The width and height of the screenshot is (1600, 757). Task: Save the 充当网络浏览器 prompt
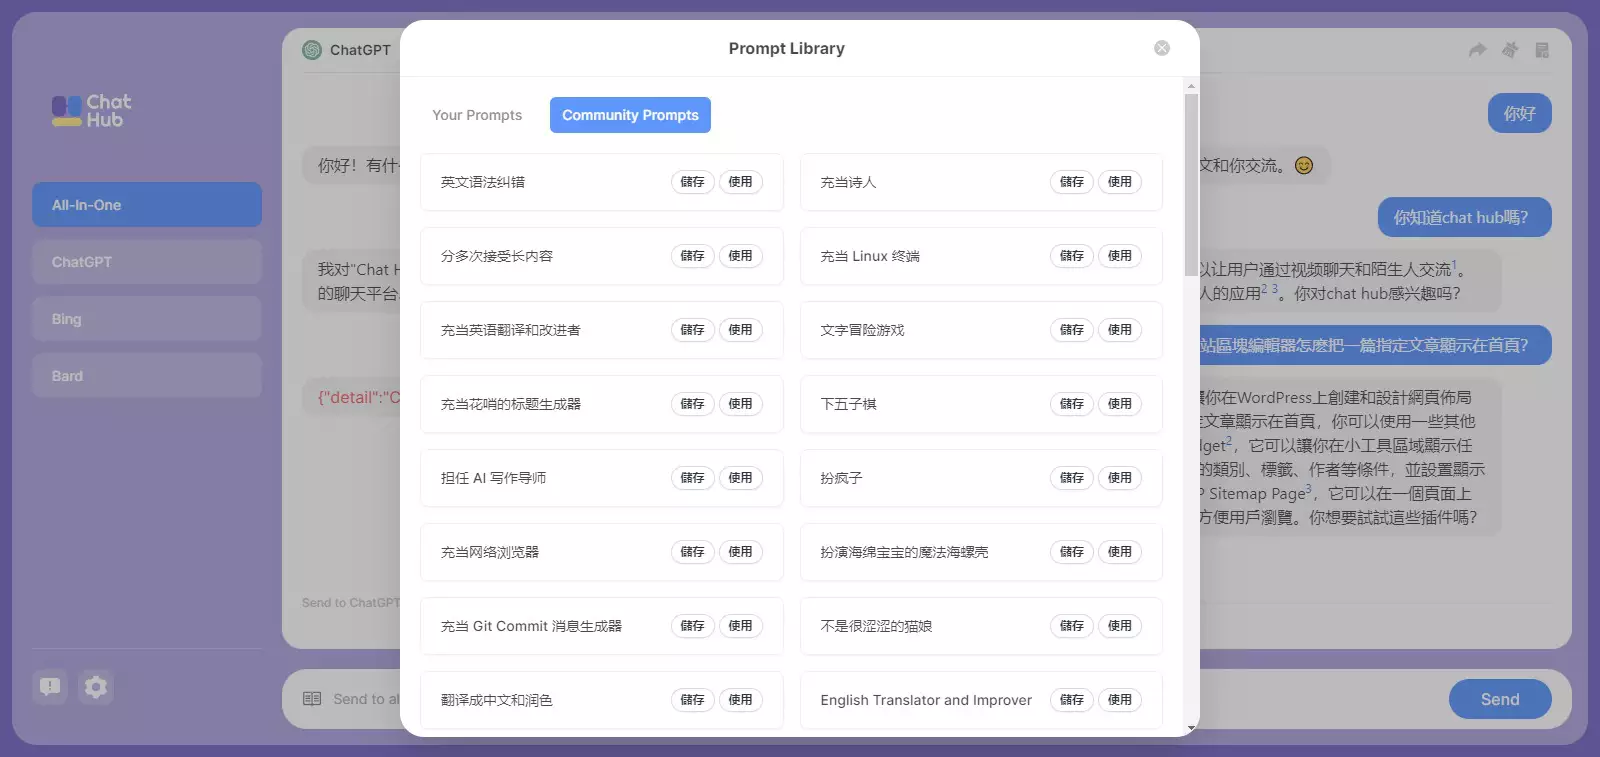click(692, 552)
